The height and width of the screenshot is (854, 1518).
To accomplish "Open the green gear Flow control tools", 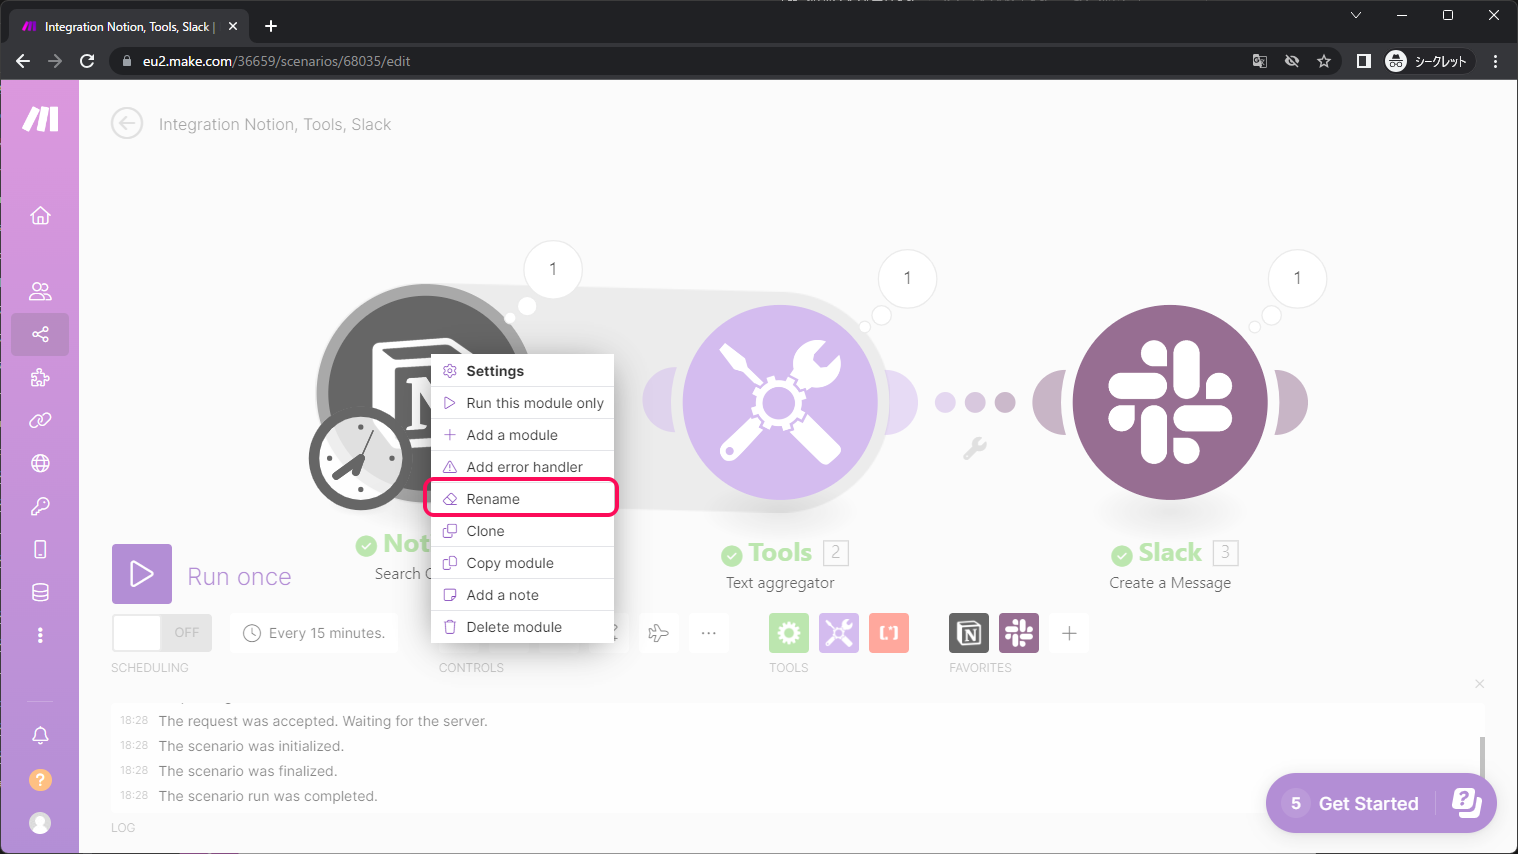I will (x=789, y=633).
